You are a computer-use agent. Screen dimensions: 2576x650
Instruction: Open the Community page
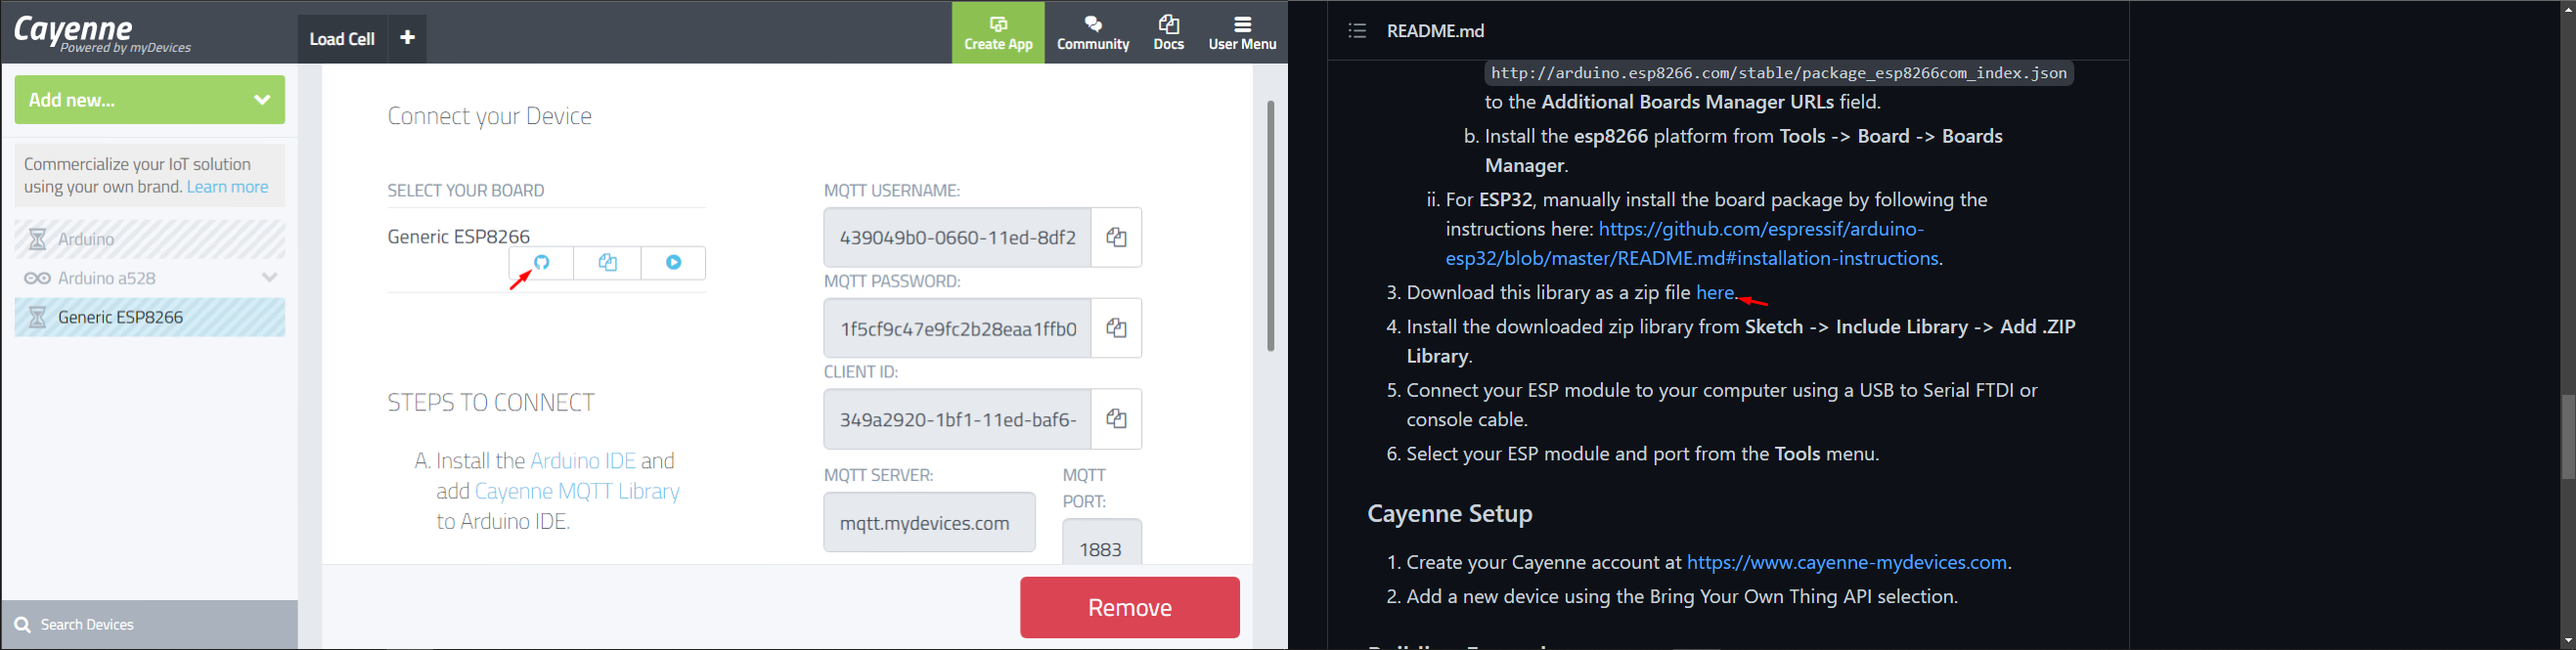[1093, 33]
